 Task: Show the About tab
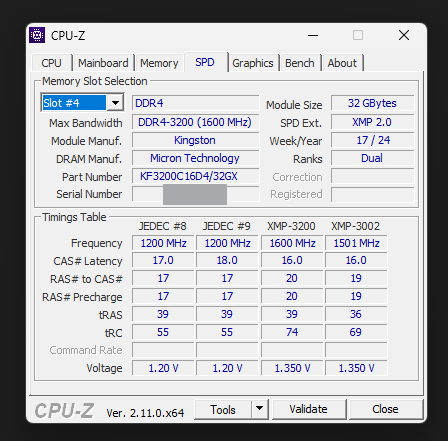click(342, 63)
